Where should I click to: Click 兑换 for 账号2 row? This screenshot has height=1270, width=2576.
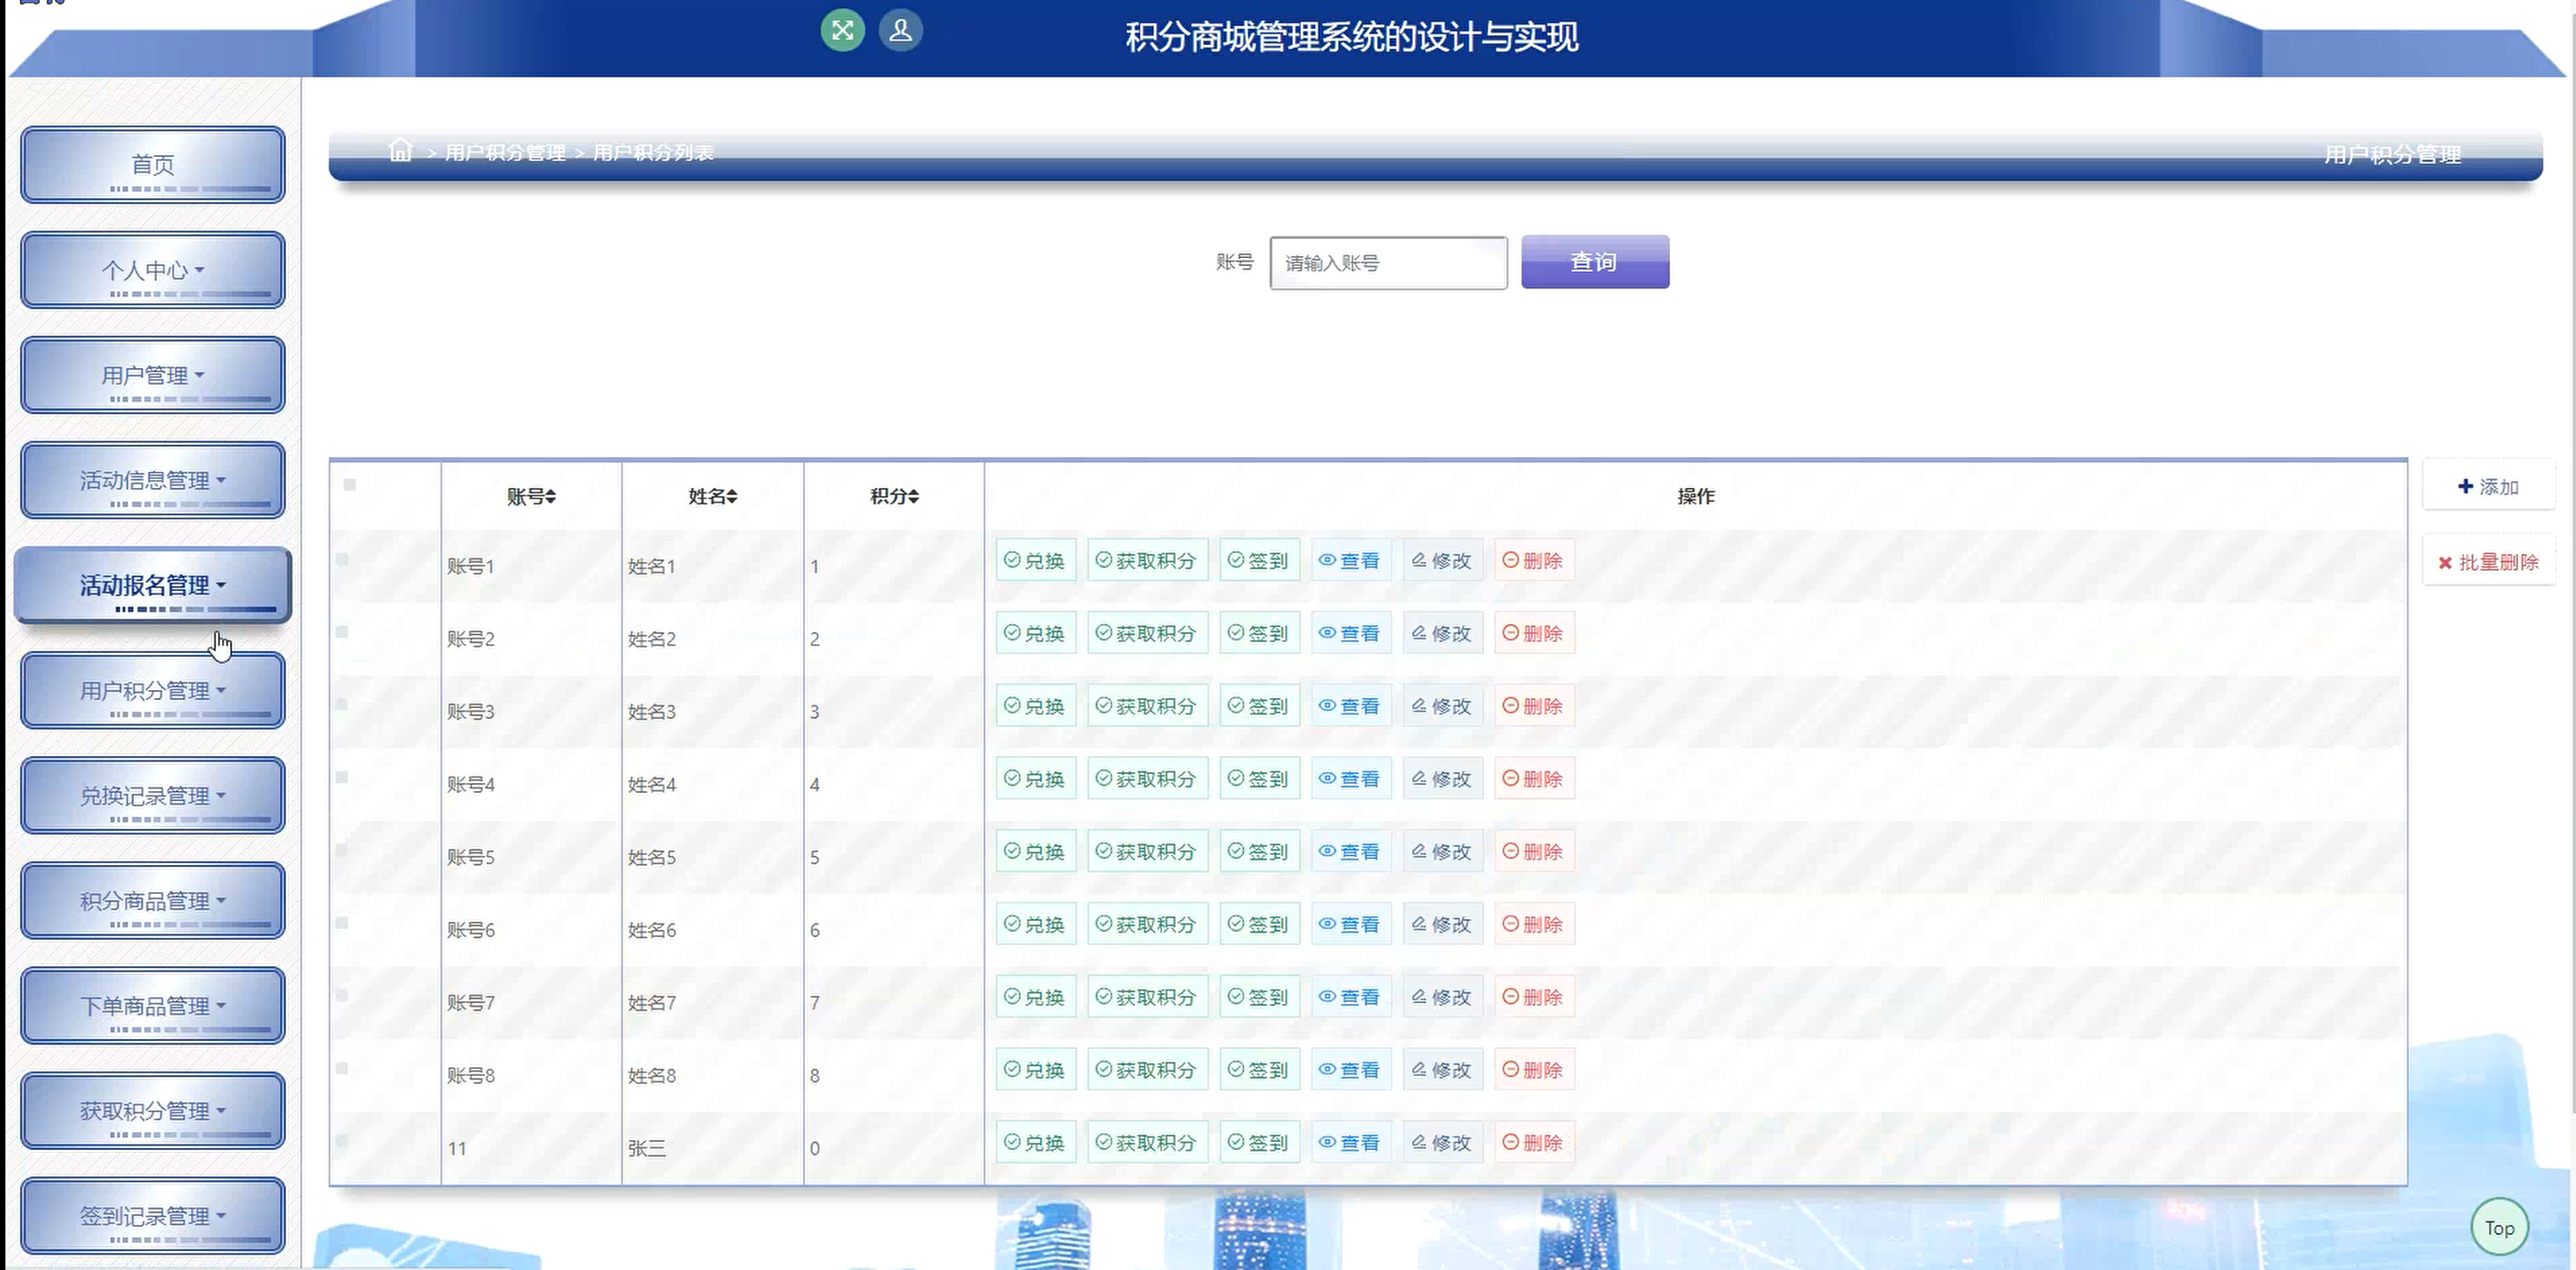[1035, 633]
